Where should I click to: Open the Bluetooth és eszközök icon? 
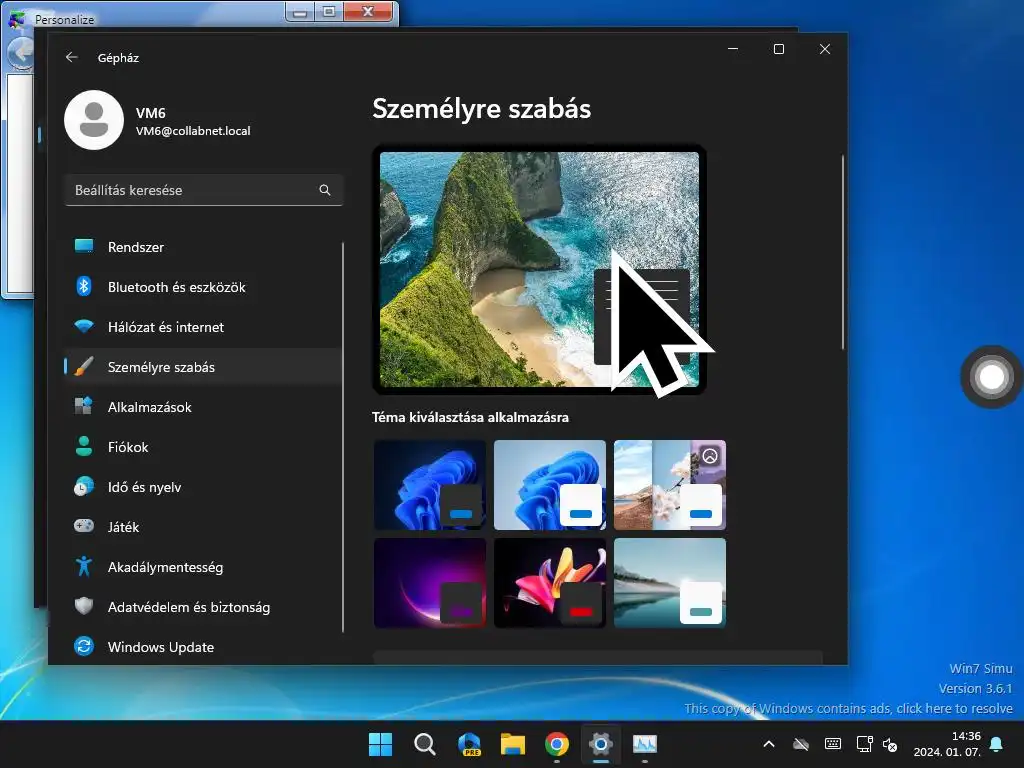pyautogui.click(x=84, y=286)
